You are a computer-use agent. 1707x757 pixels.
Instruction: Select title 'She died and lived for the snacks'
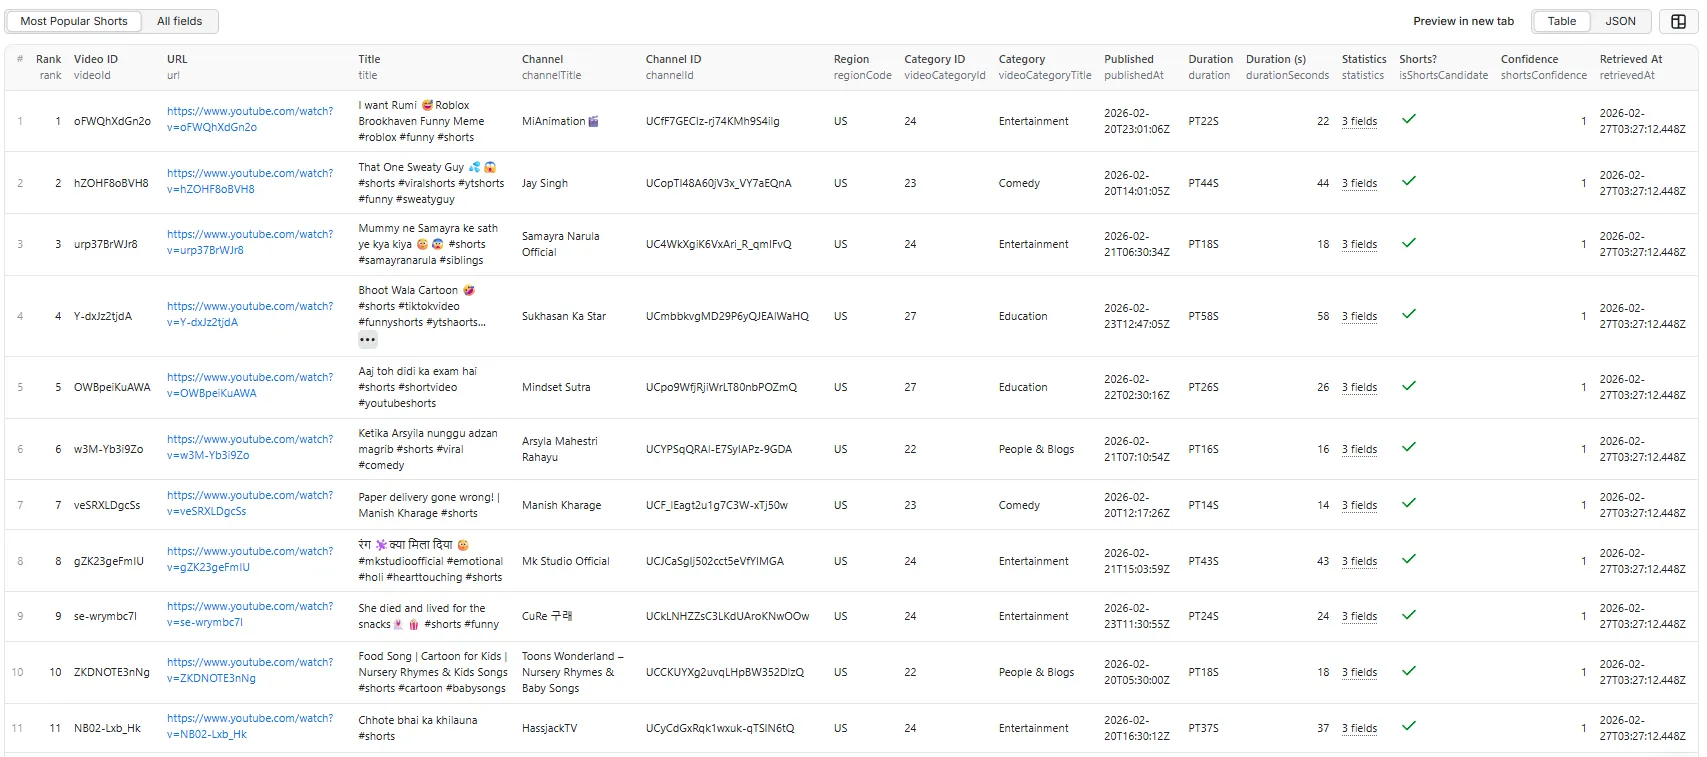pos(422,616)
